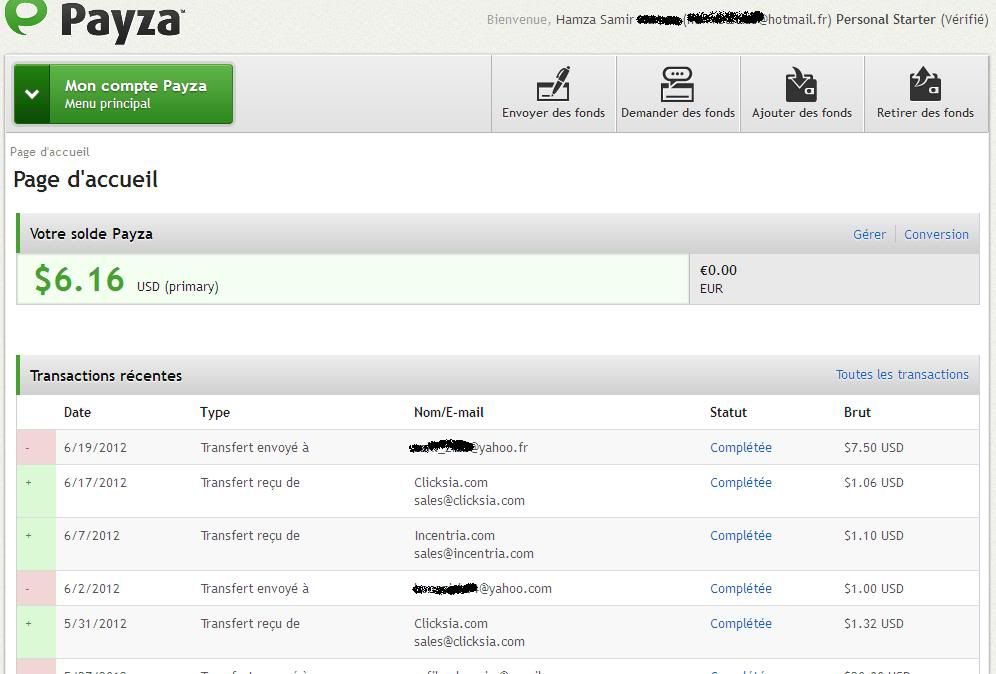This screenshot has height=674, width=996.
Task: Open Complétée status for 6/19/2012 transaction
Action: point(741,448)
